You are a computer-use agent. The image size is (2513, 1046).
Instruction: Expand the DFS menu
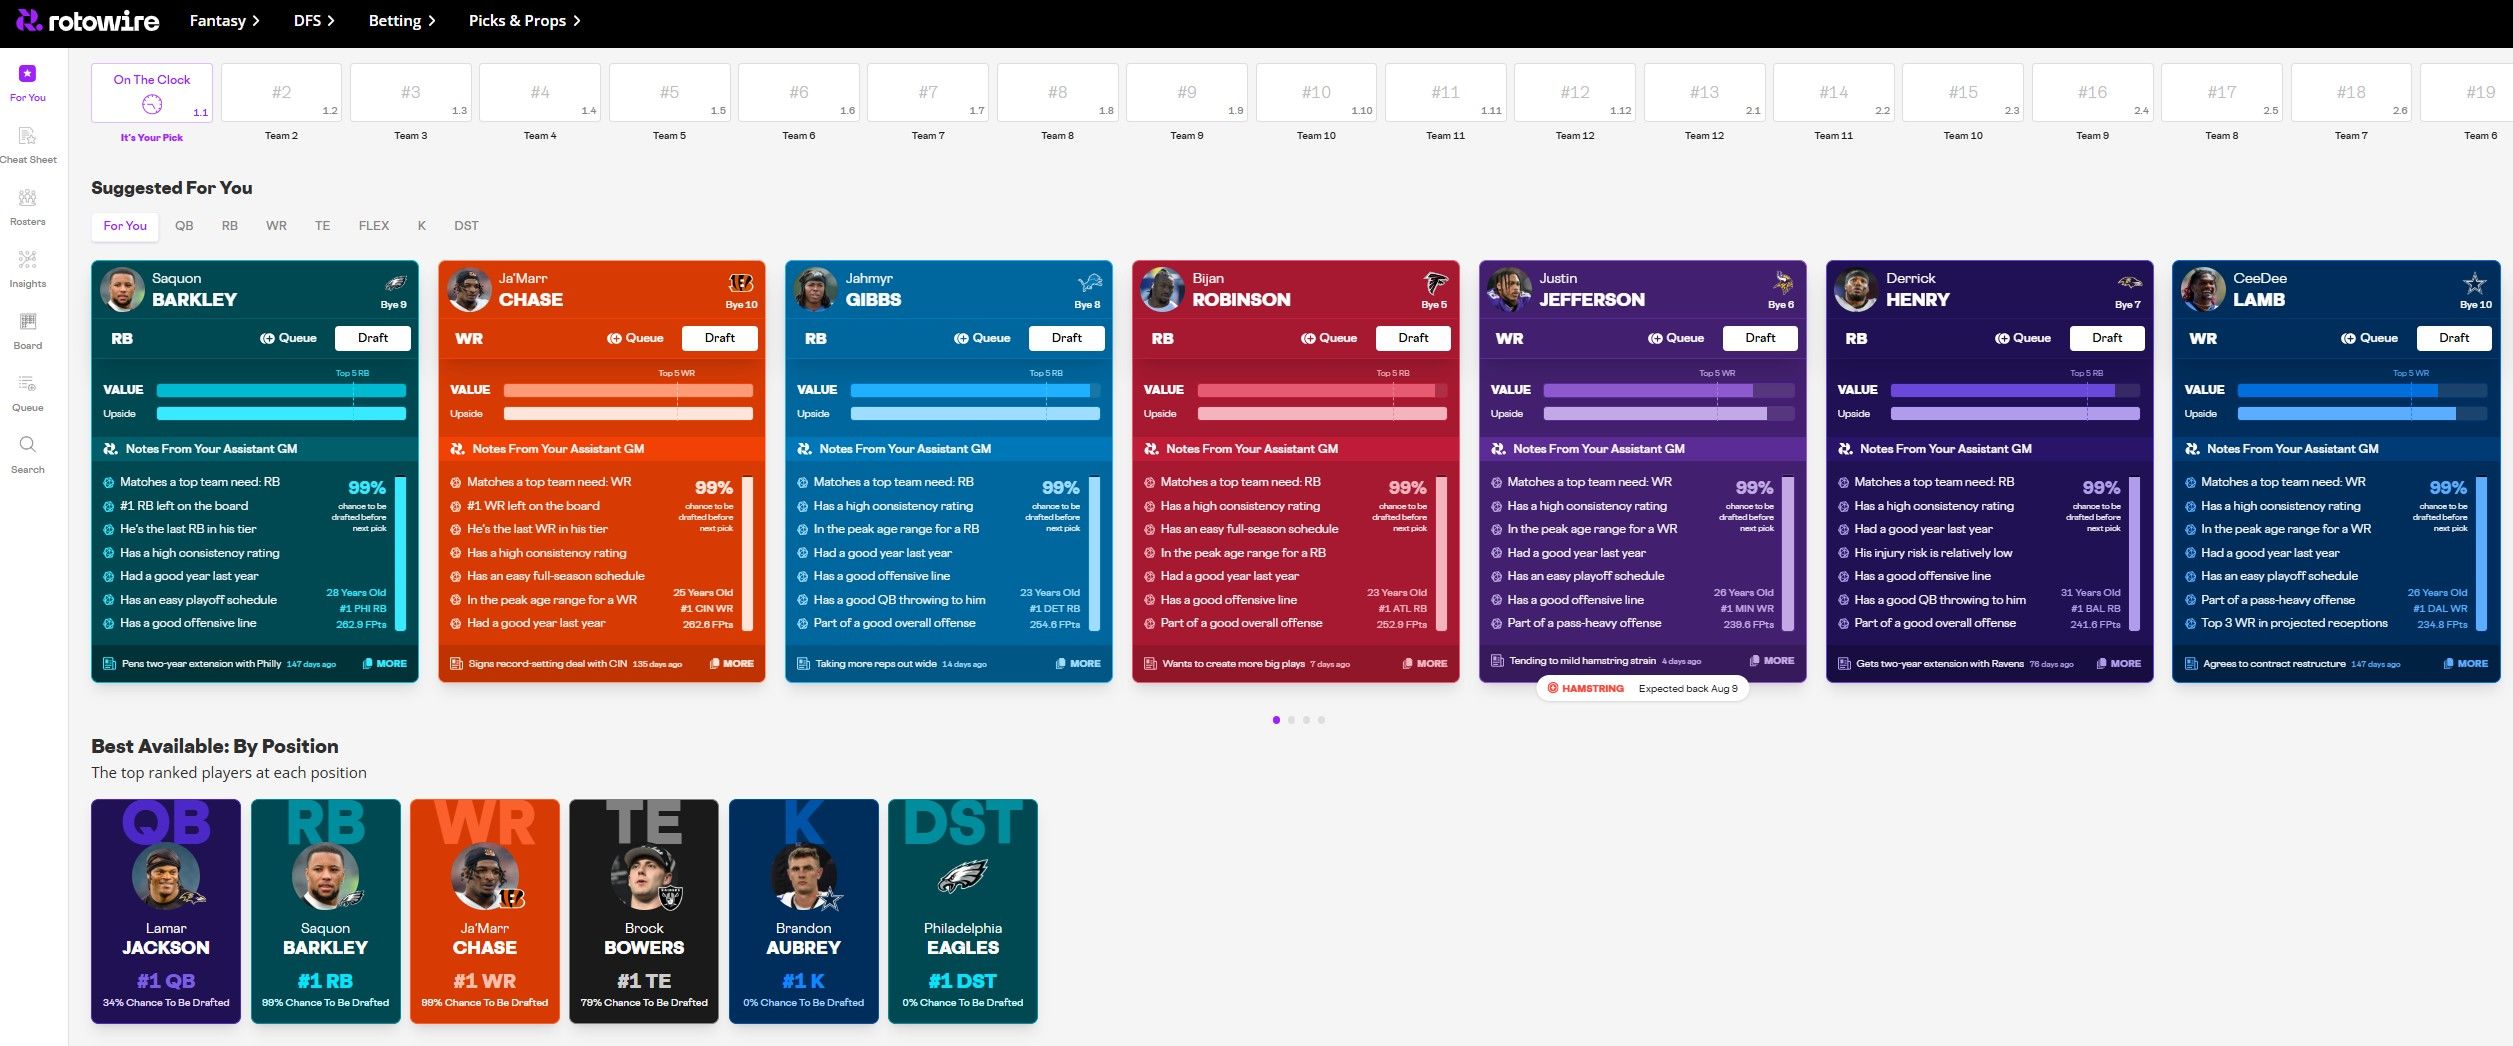314,20
